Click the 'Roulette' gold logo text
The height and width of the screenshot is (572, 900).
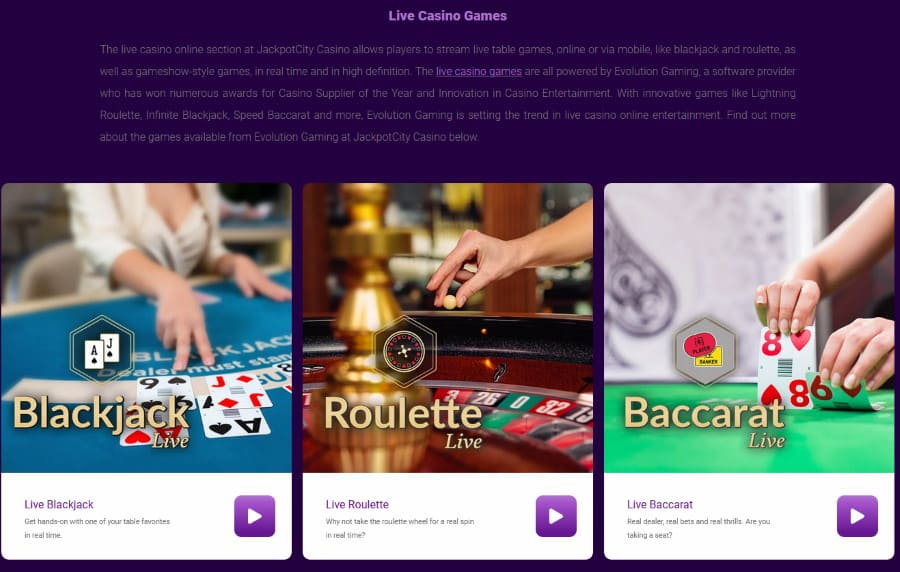403,414
